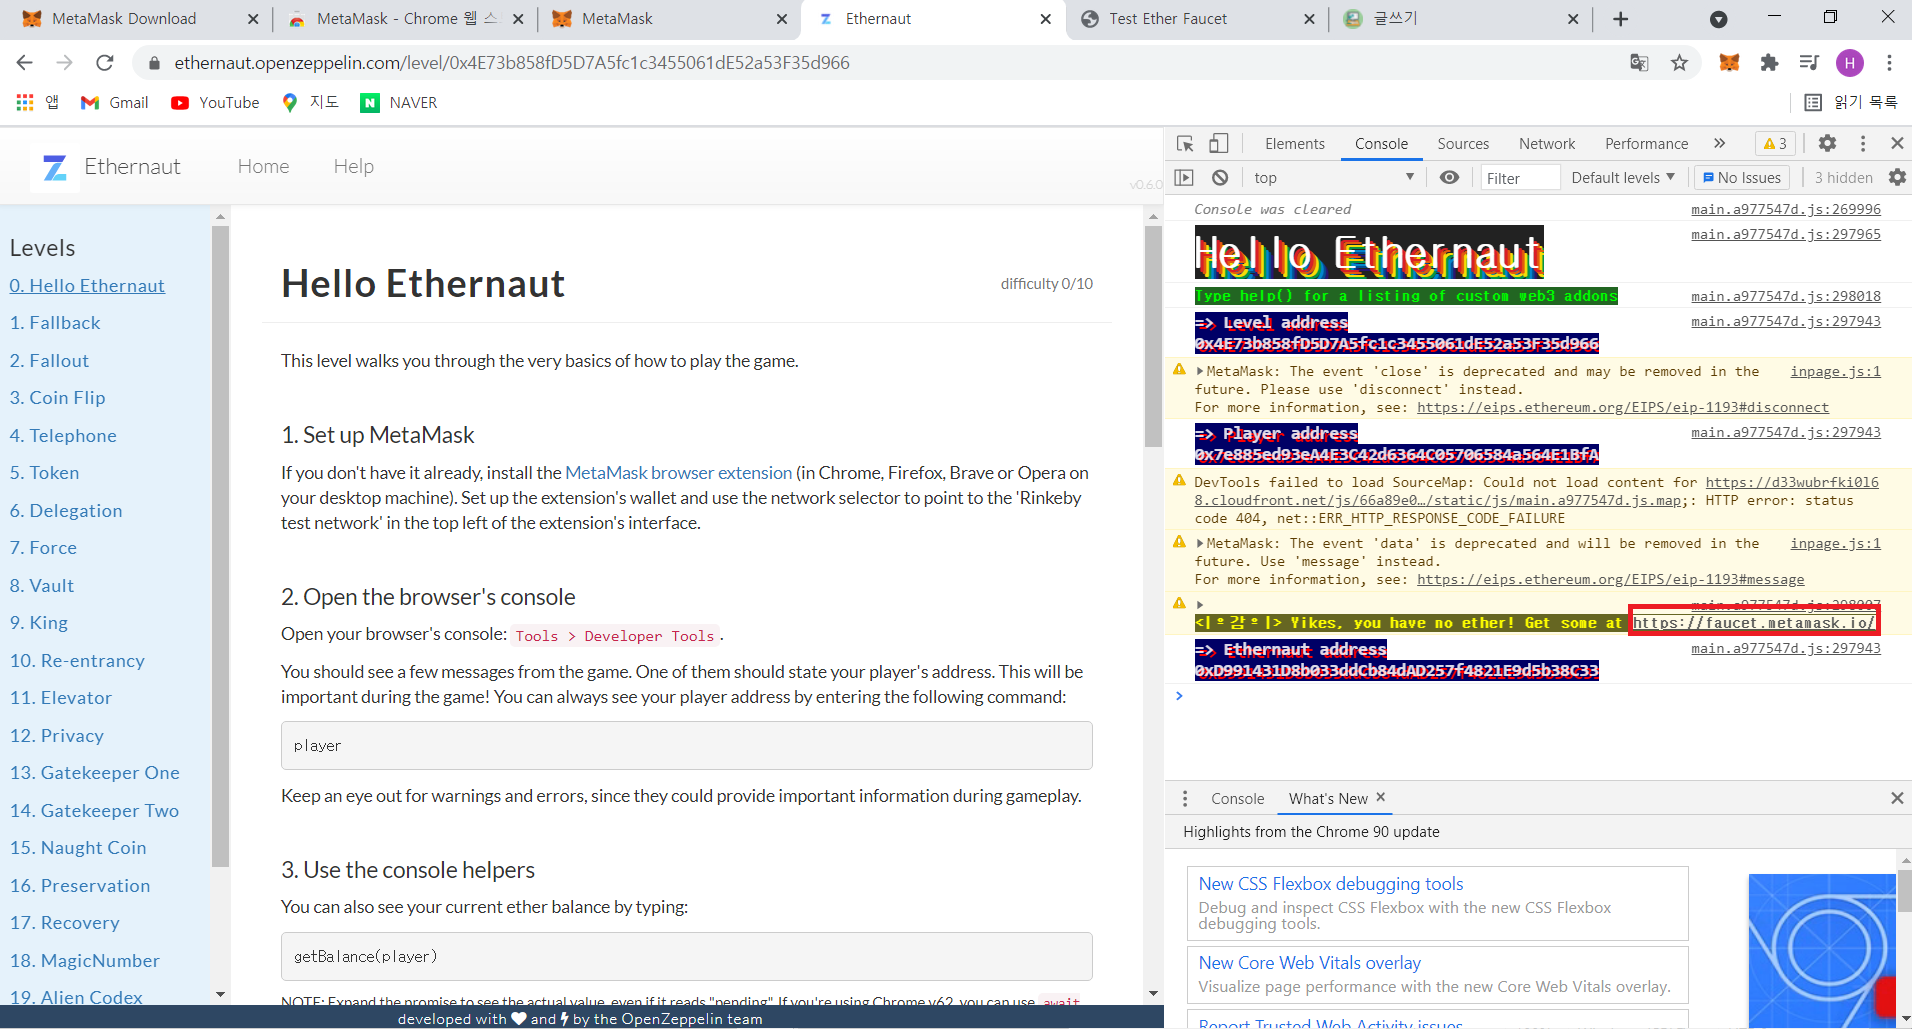
Task: Bookmark this page with the star icon
Action: [x=1679, y=63]
